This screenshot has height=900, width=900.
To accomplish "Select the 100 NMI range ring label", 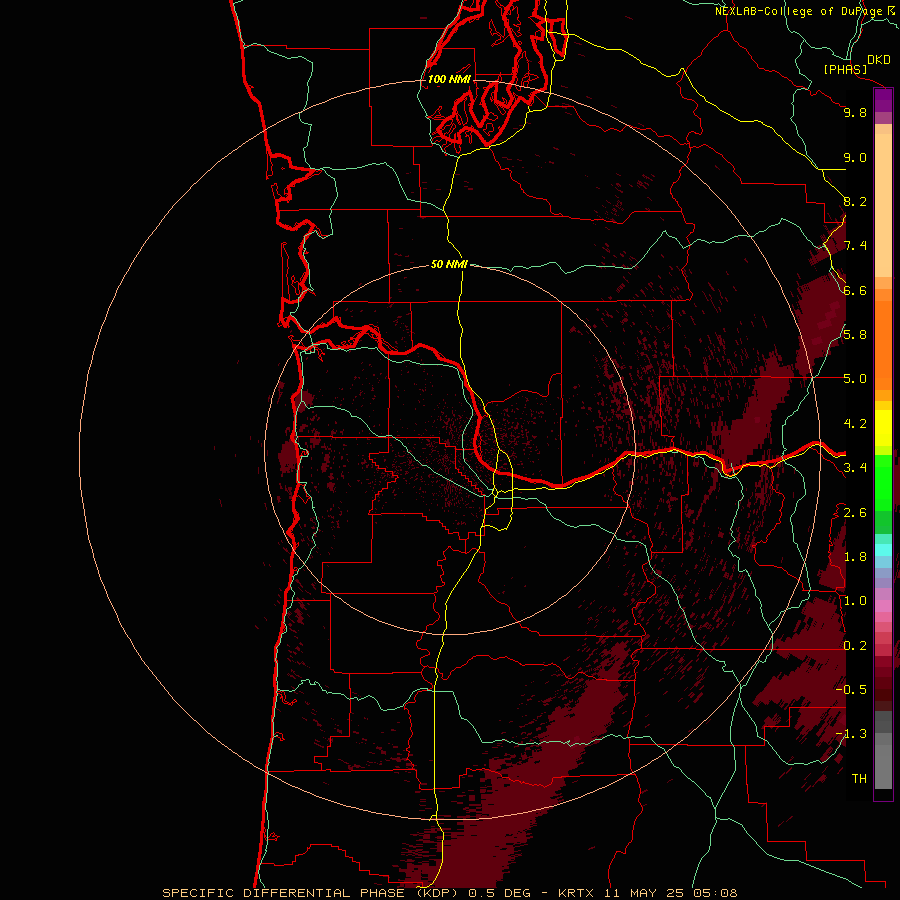I will [449, 79].
